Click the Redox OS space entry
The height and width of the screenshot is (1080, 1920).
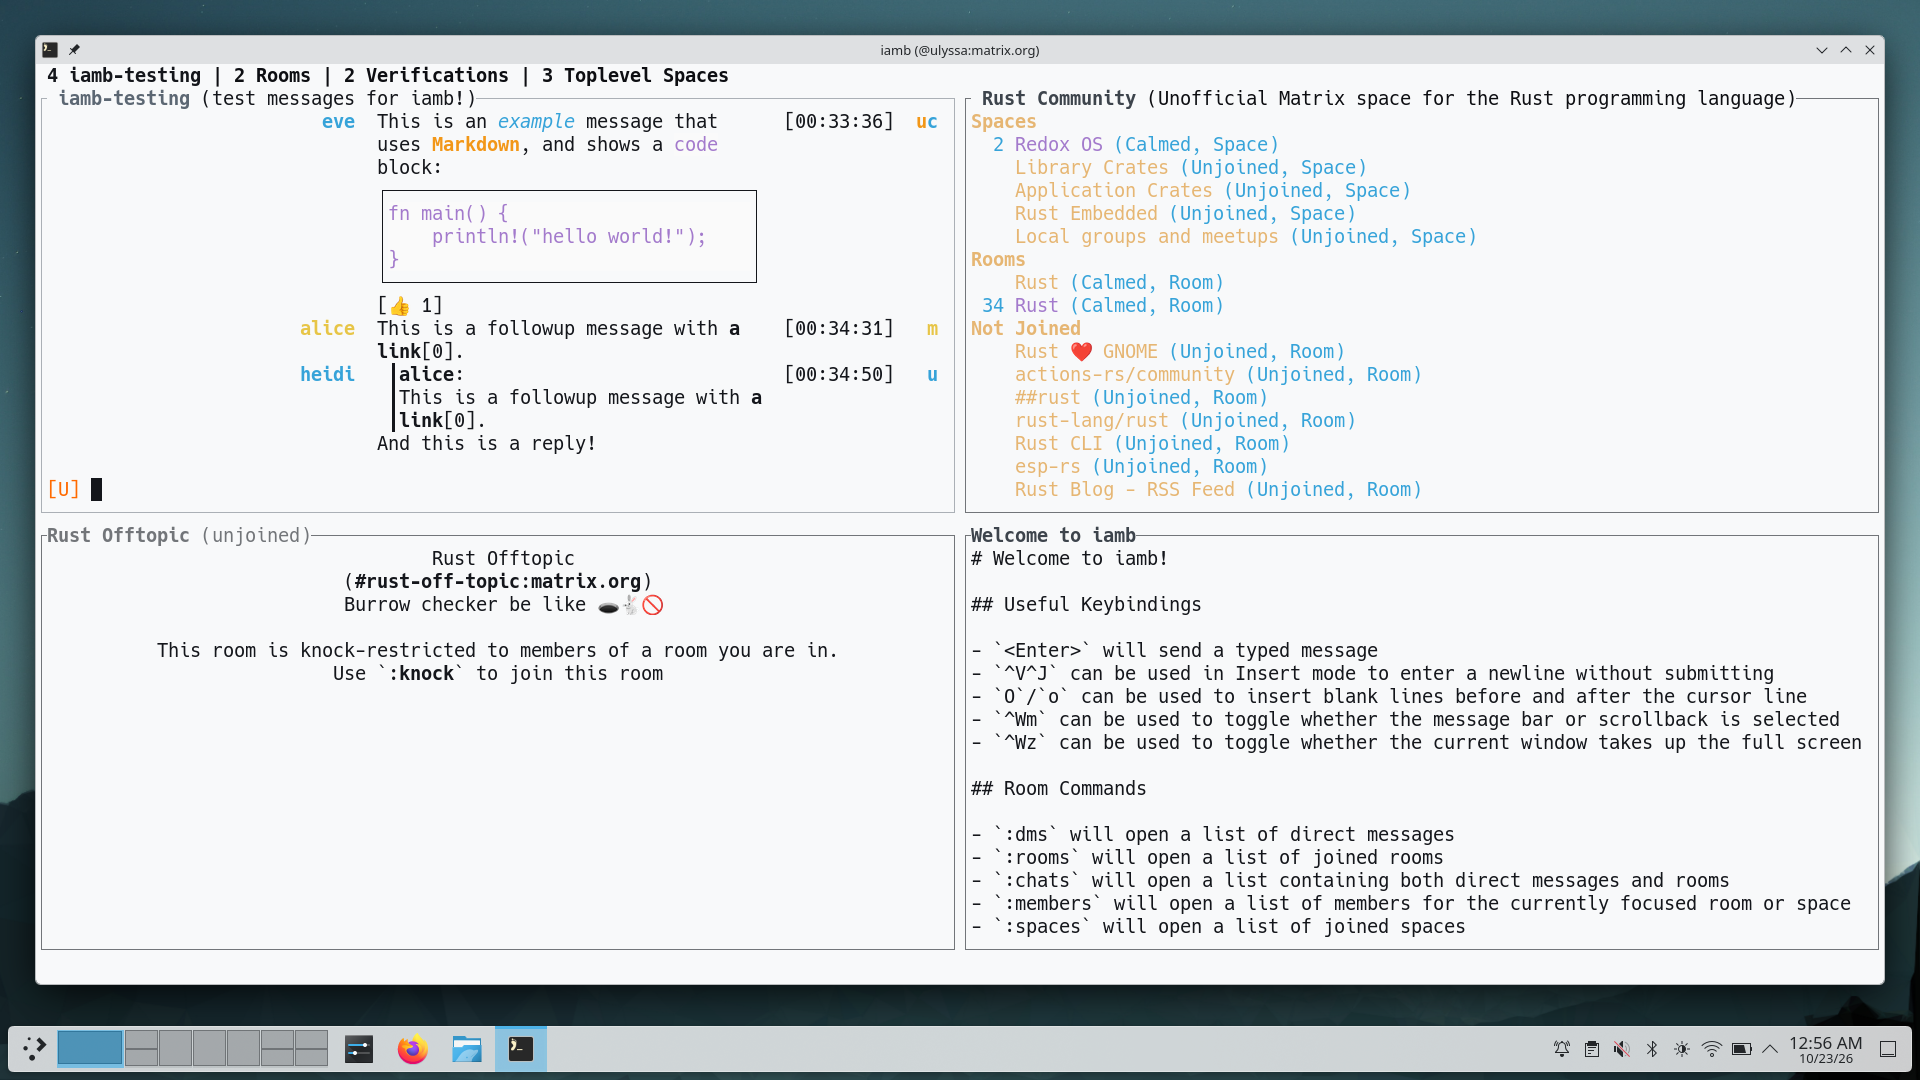(x=1135, y=144)
